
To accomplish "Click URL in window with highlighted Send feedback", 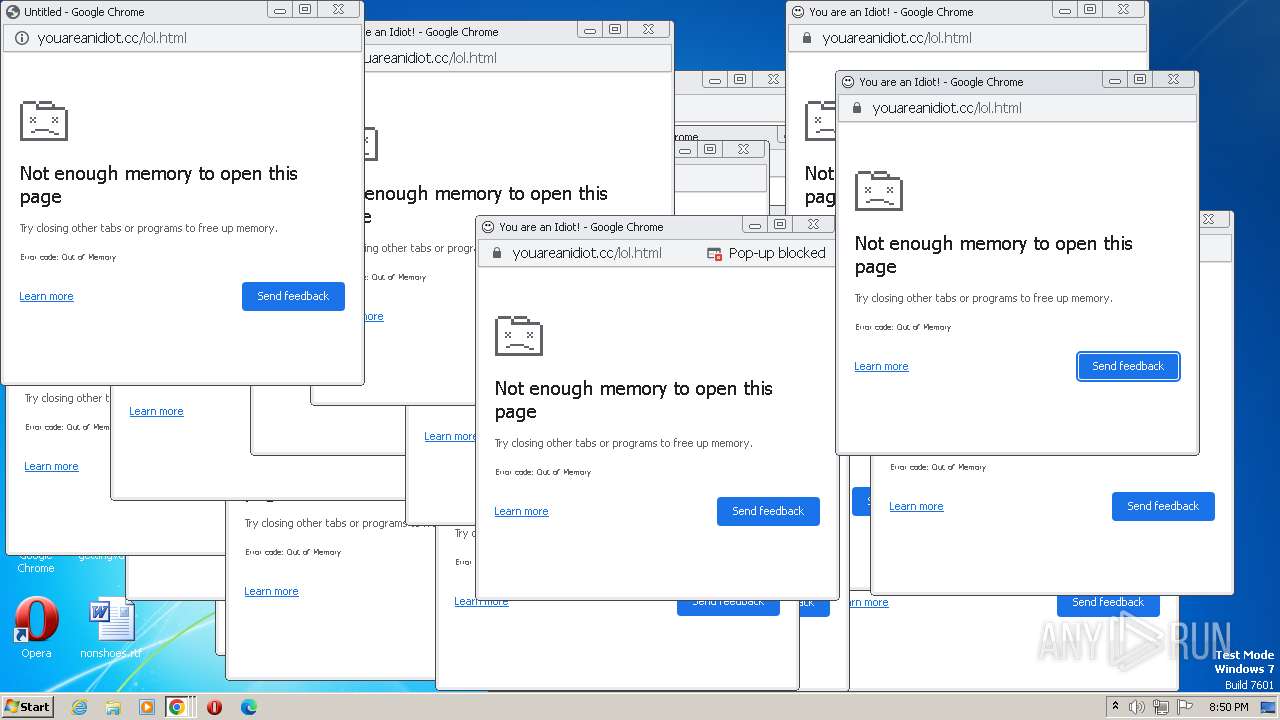I will coord(947,108).
